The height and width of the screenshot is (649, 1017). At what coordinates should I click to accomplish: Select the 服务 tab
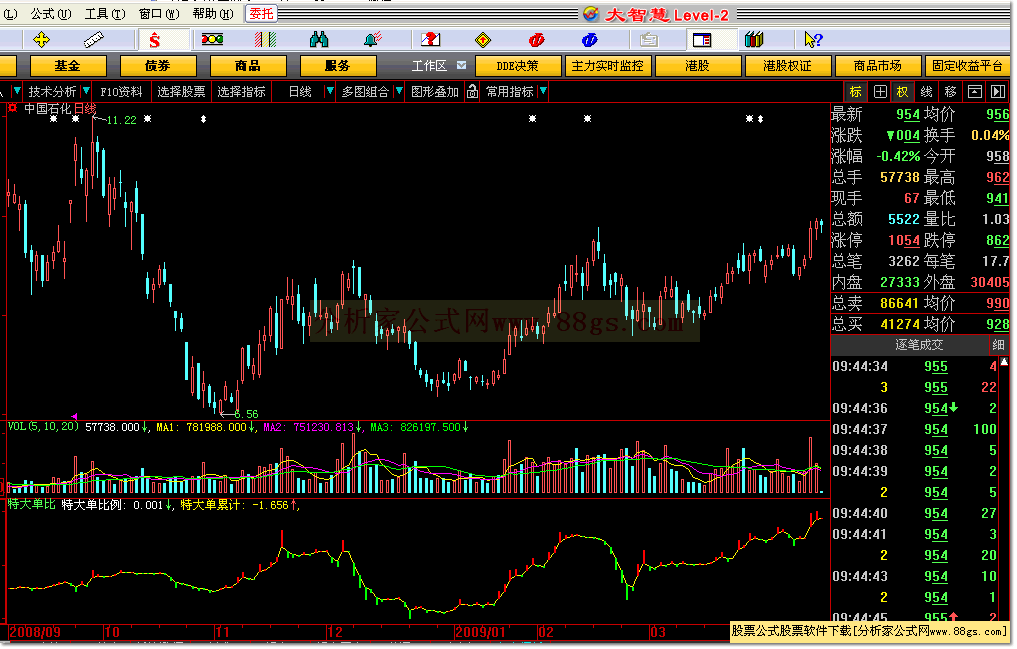click(337, 66)
